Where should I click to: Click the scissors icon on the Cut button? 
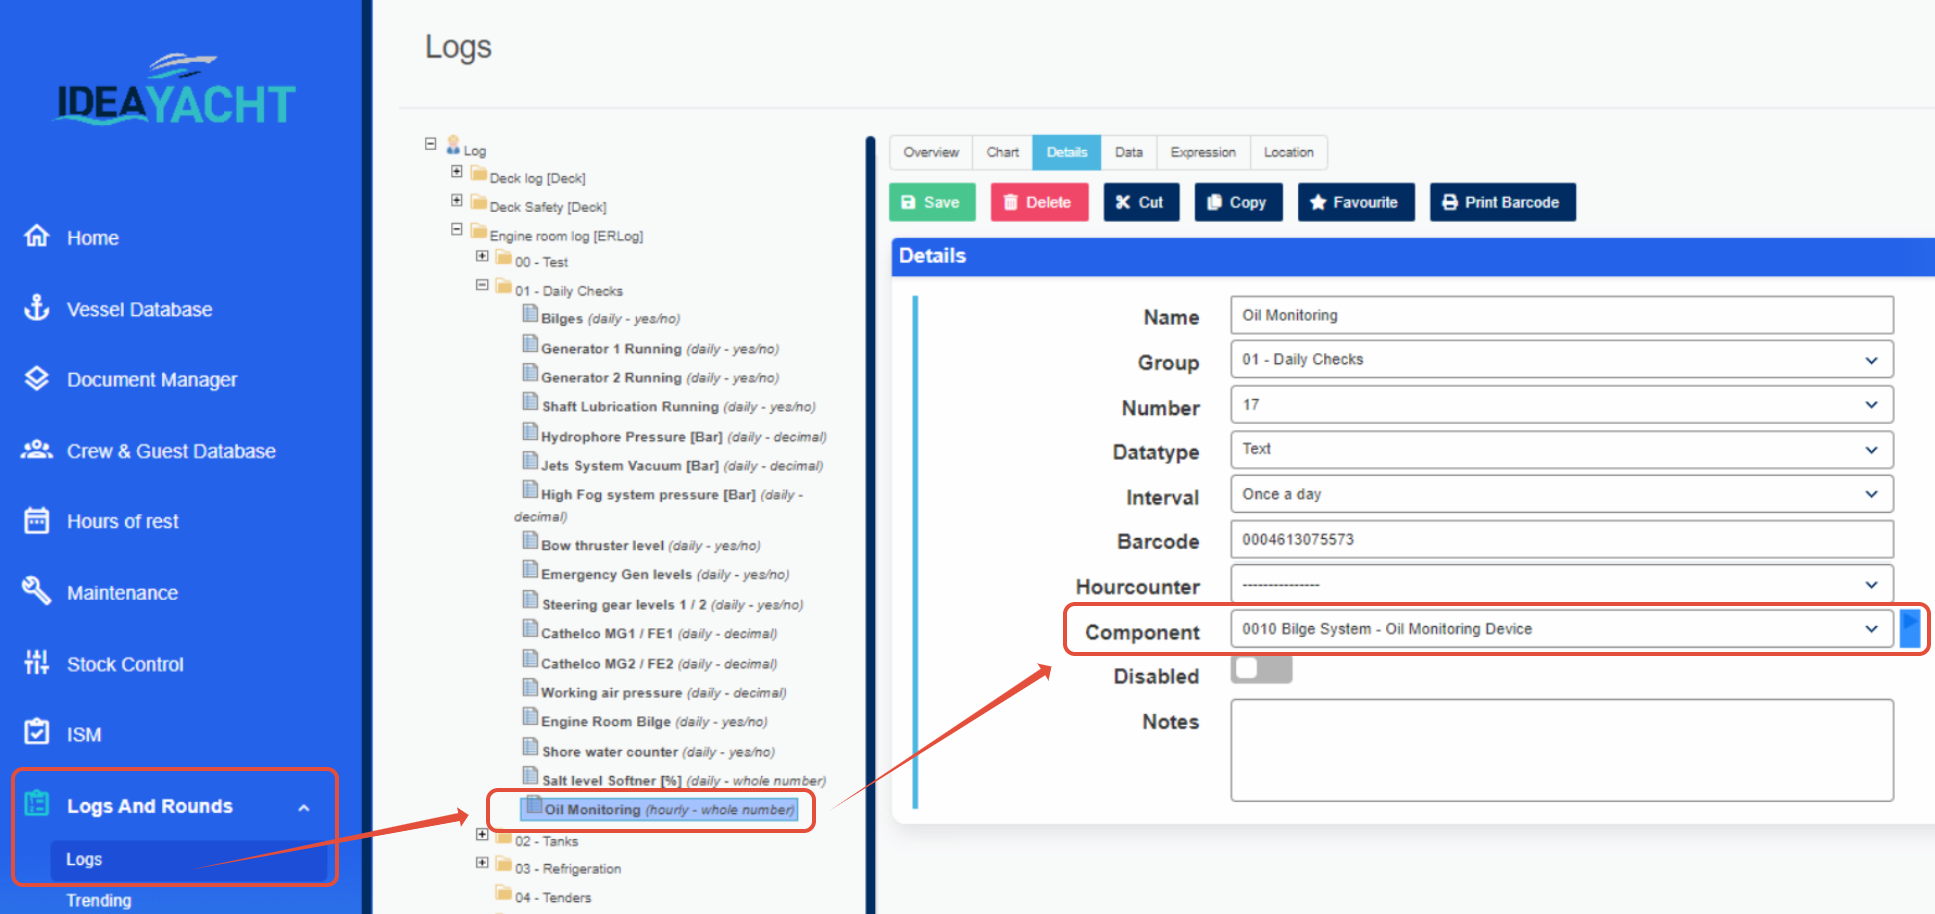[x=1124, y=202]
